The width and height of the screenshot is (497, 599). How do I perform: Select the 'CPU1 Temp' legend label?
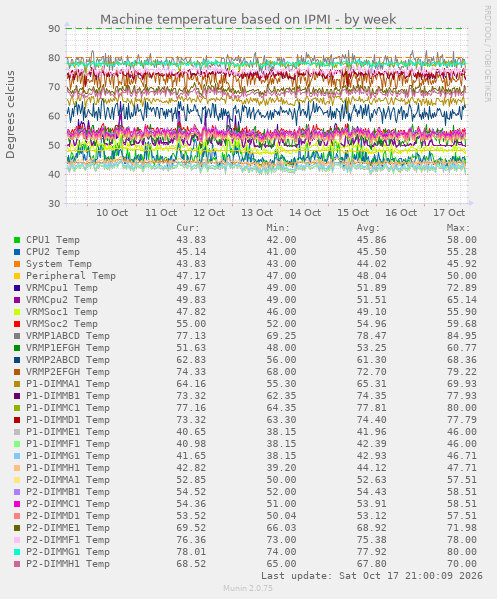[x=53, y=240]
